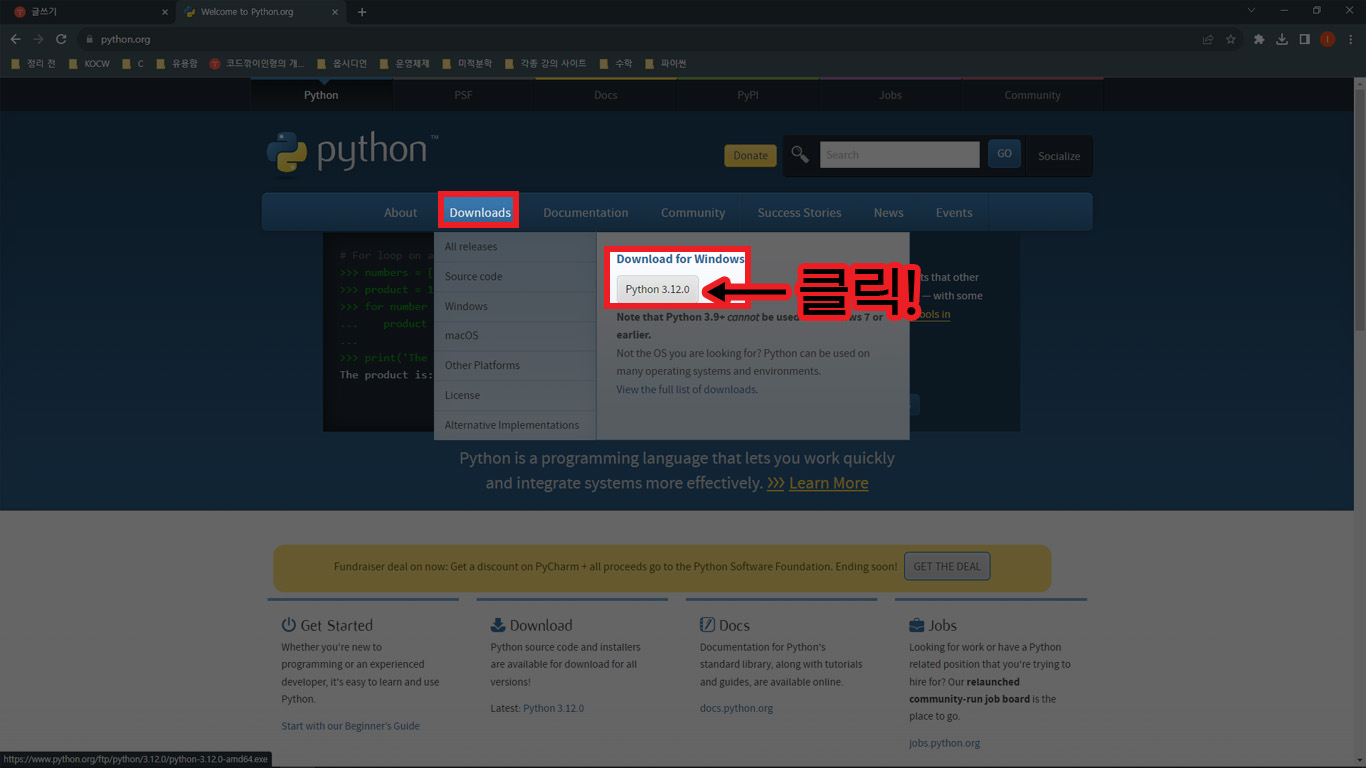
Task: Open the KOCW bookmark folder
Action: pos(90,63)
